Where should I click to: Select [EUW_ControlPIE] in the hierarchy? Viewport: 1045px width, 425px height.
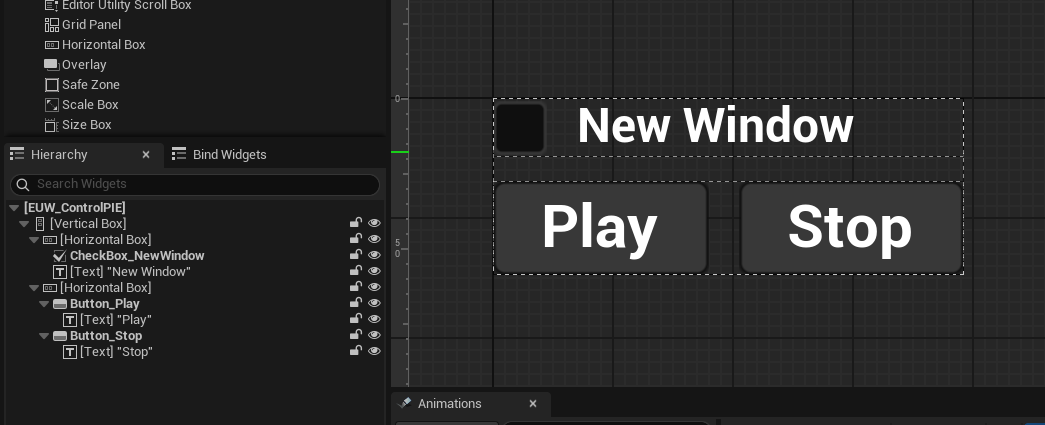click(75, 208)
